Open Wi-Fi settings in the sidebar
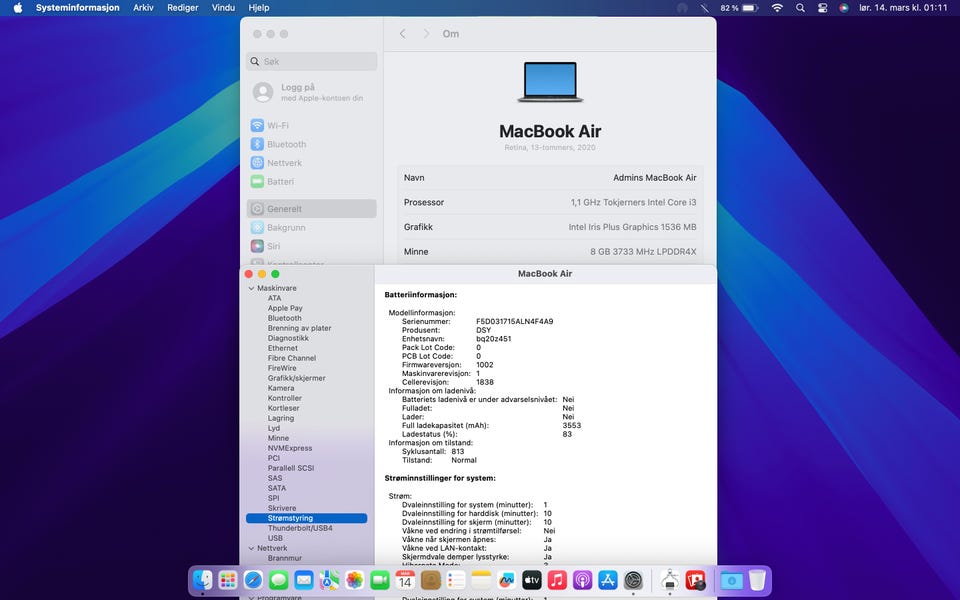960x600 pixels. (277, 126)
